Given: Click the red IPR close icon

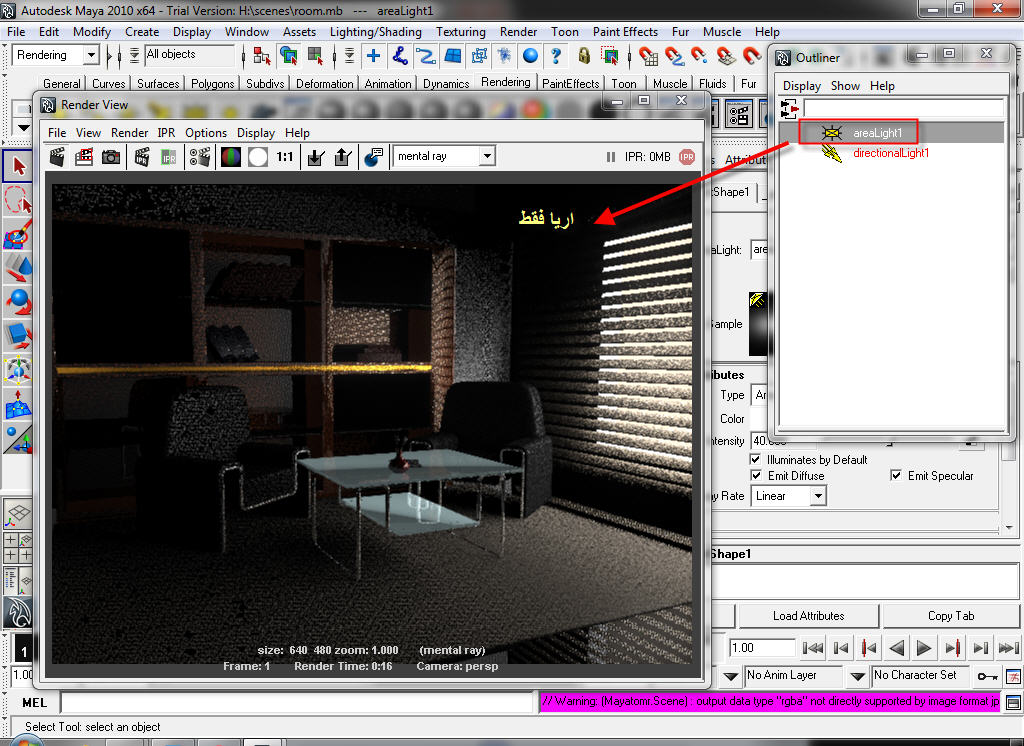Looking at the screenshot, I should [x=687, y=157].
